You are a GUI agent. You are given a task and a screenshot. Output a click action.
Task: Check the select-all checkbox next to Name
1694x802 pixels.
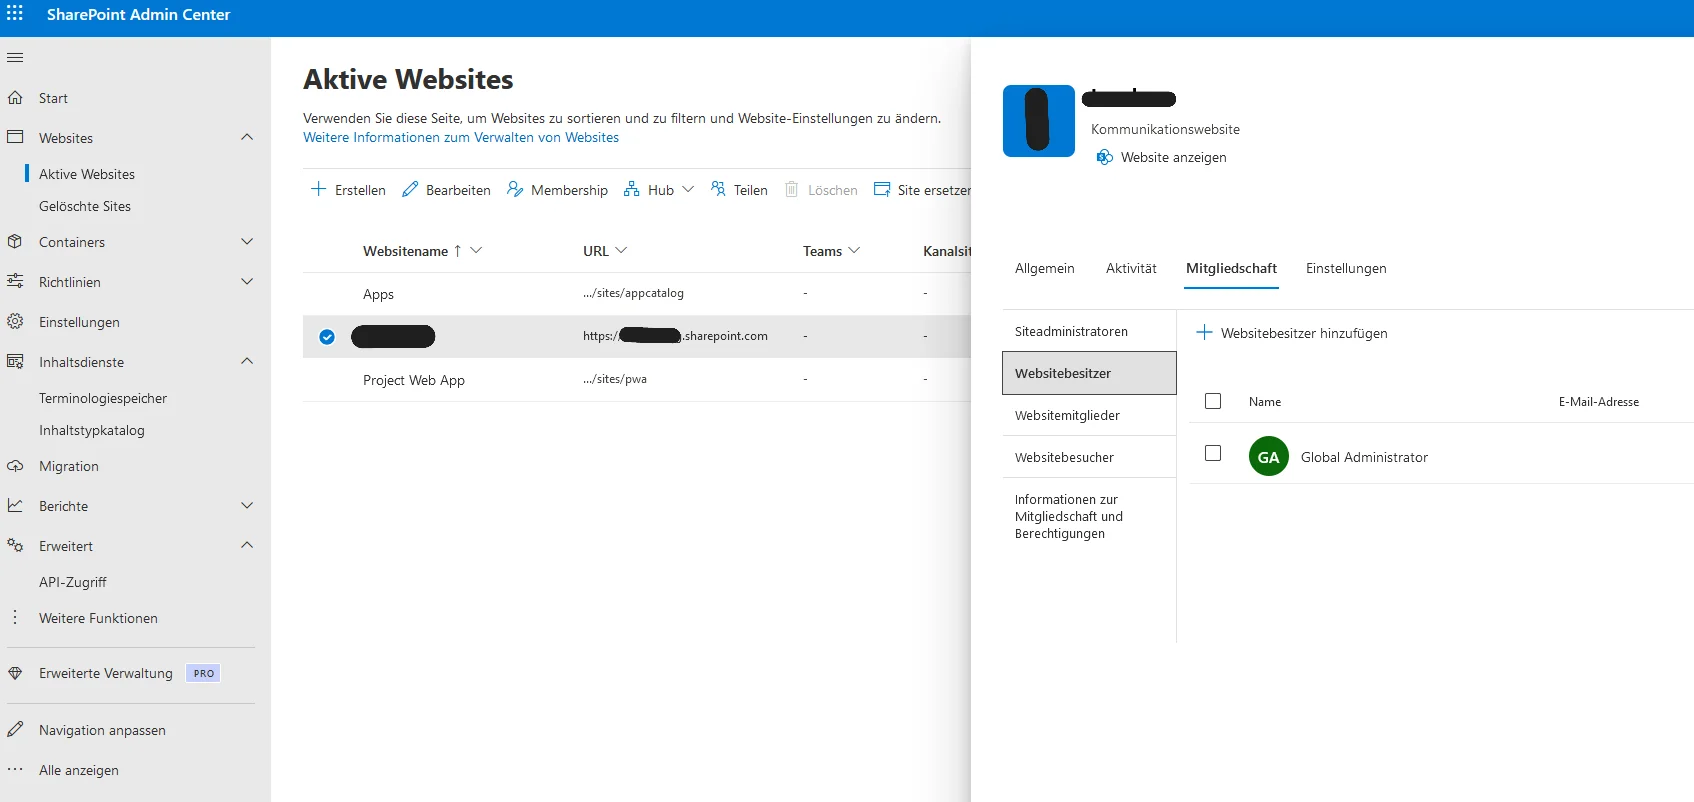point(1213,401)
